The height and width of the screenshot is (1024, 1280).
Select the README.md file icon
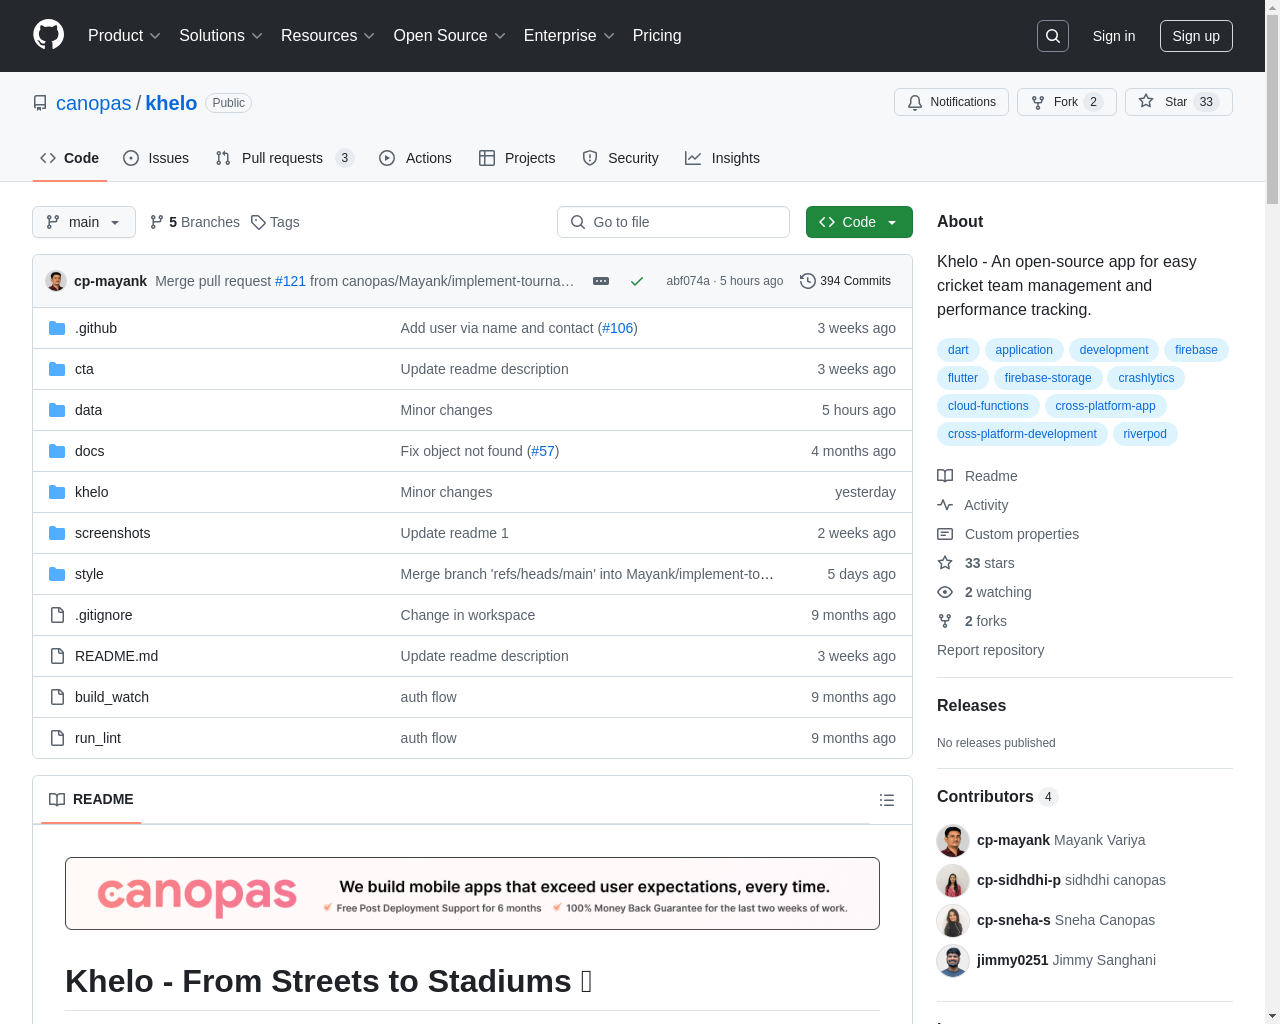coord(57,656)
